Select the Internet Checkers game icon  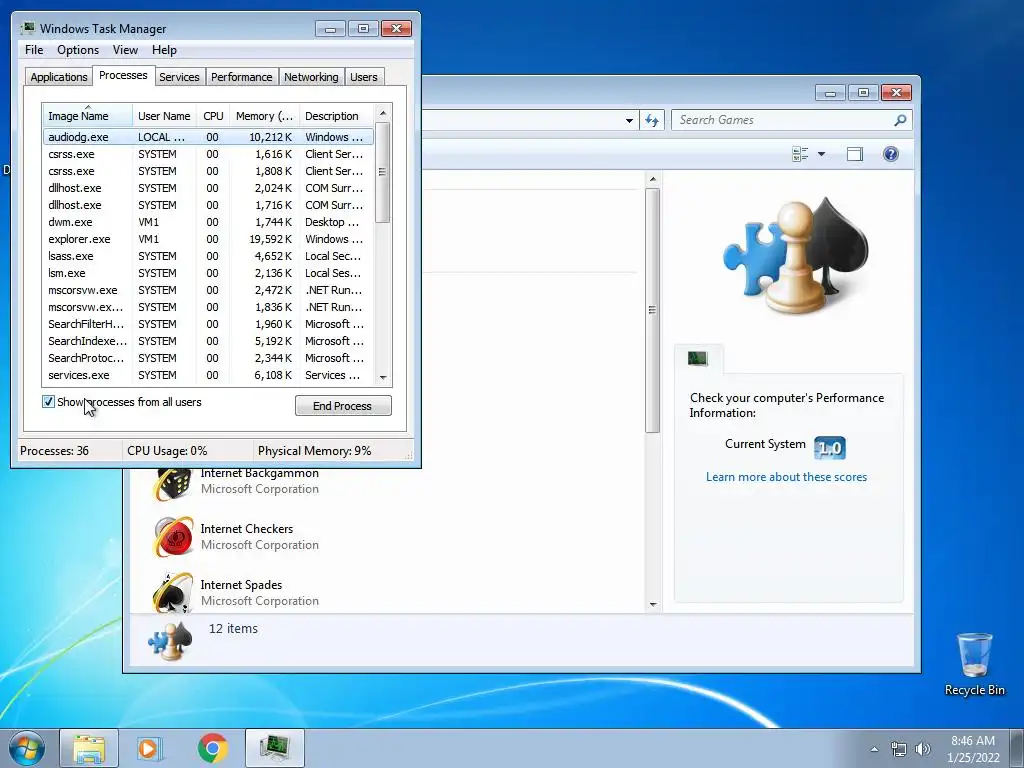(x=173, y=537)
